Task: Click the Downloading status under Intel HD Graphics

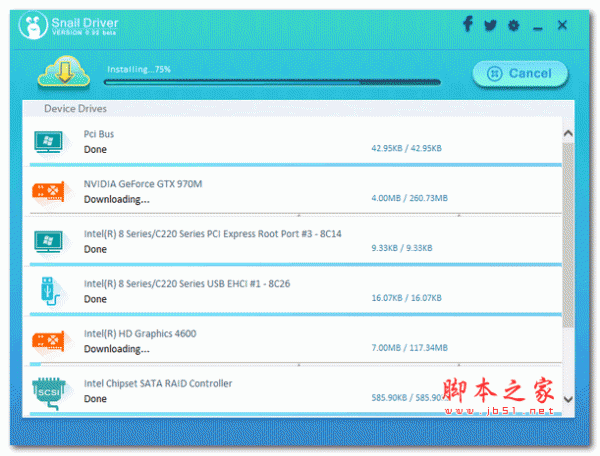Action: pos(116,349)
